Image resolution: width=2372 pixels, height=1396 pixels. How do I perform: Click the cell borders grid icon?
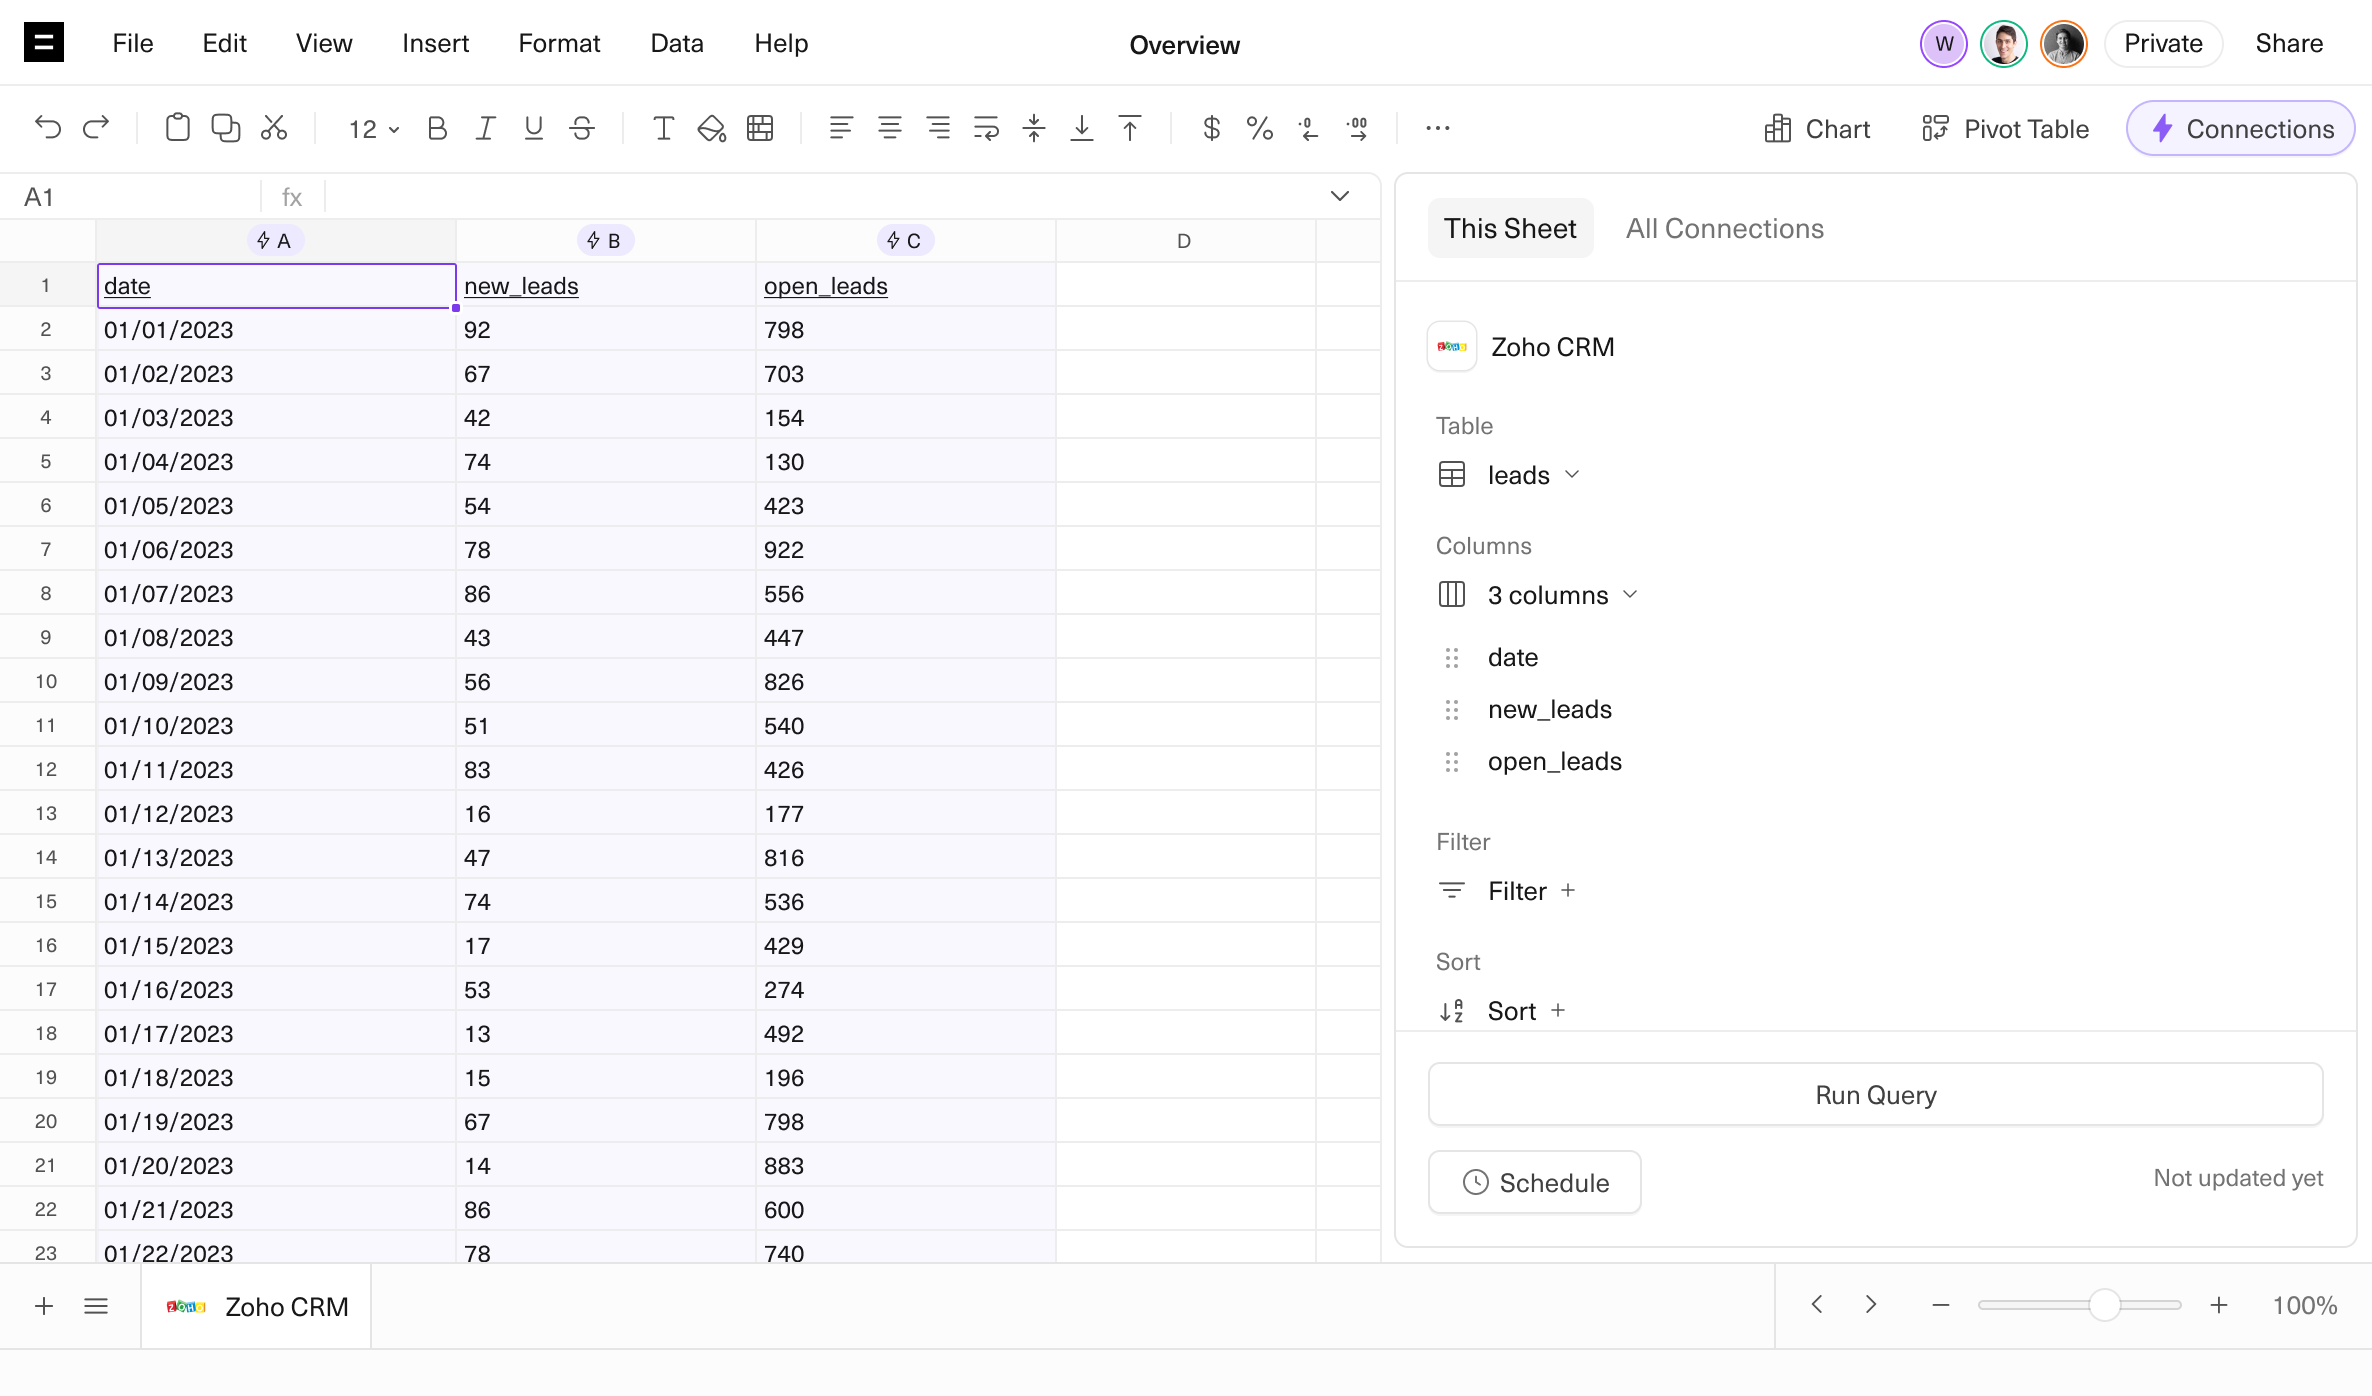coord(760,128)
